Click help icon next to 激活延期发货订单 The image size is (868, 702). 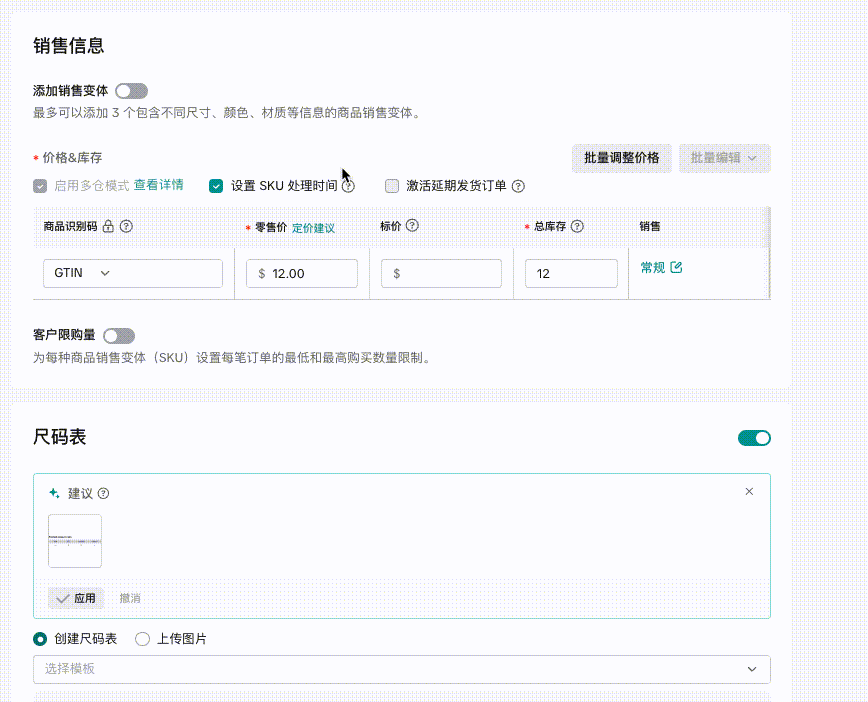518,186
